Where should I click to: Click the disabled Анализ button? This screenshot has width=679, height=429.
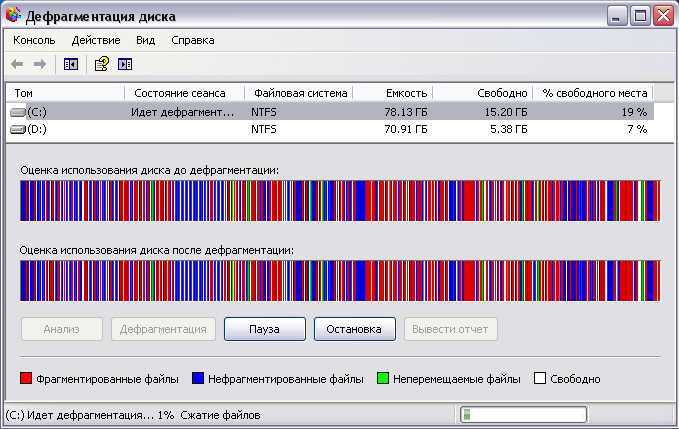coord(61,329)
